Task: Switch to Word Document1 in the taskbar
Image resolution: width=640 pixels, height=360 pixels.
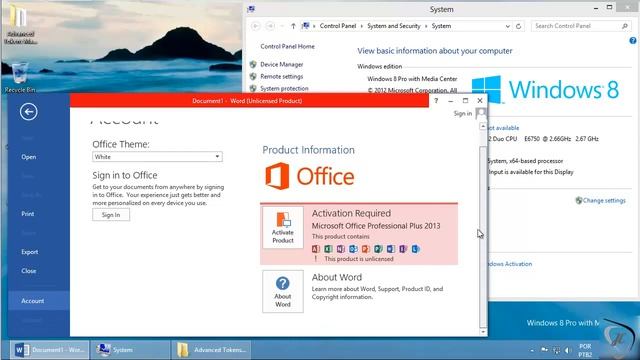Action: (x=49, y=350)
